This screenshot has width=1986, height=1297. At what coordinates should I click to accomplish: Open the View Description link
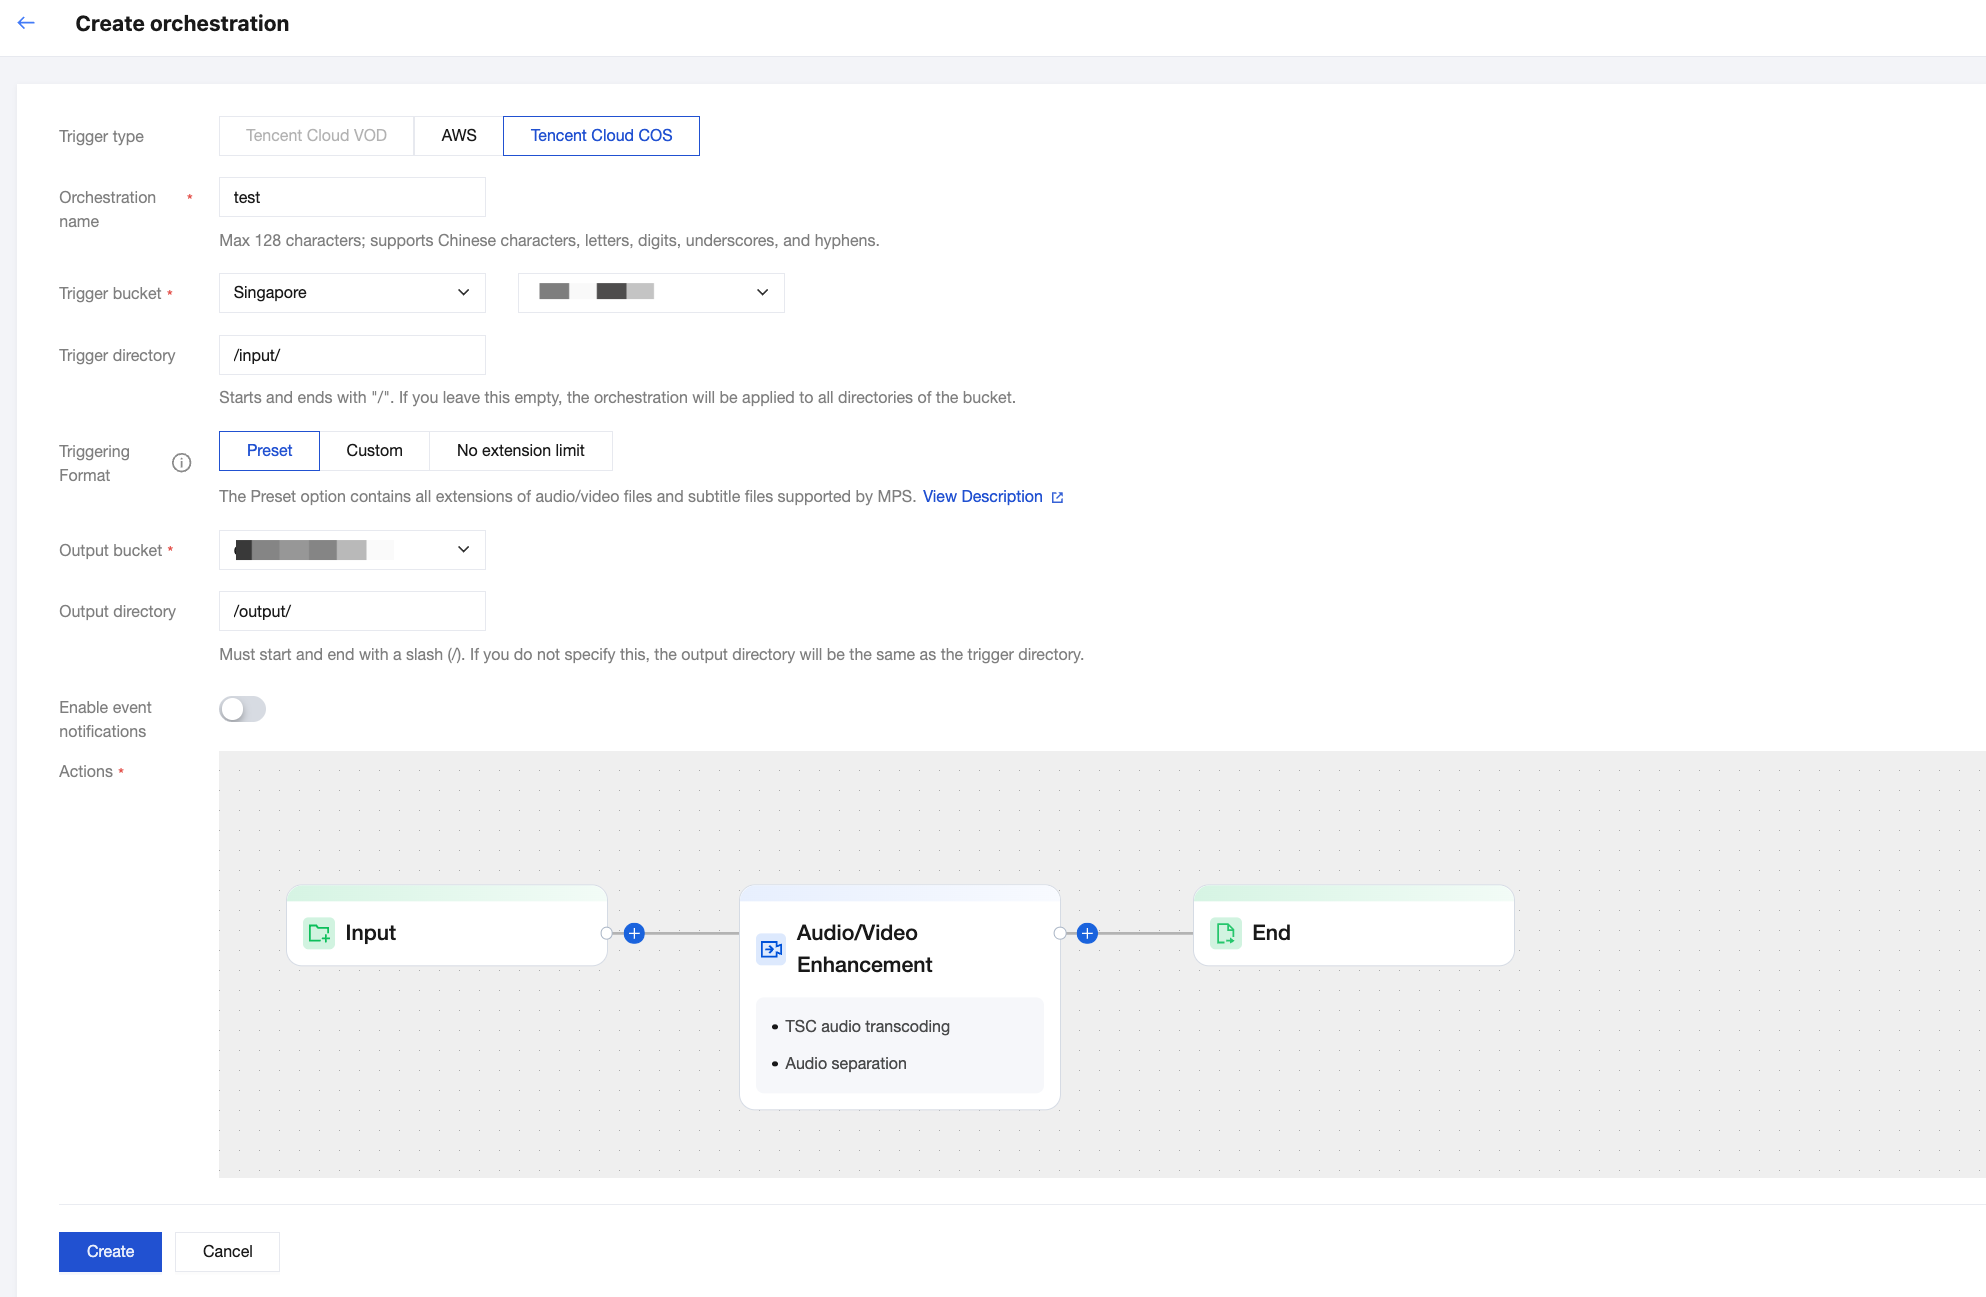(982, 497)
